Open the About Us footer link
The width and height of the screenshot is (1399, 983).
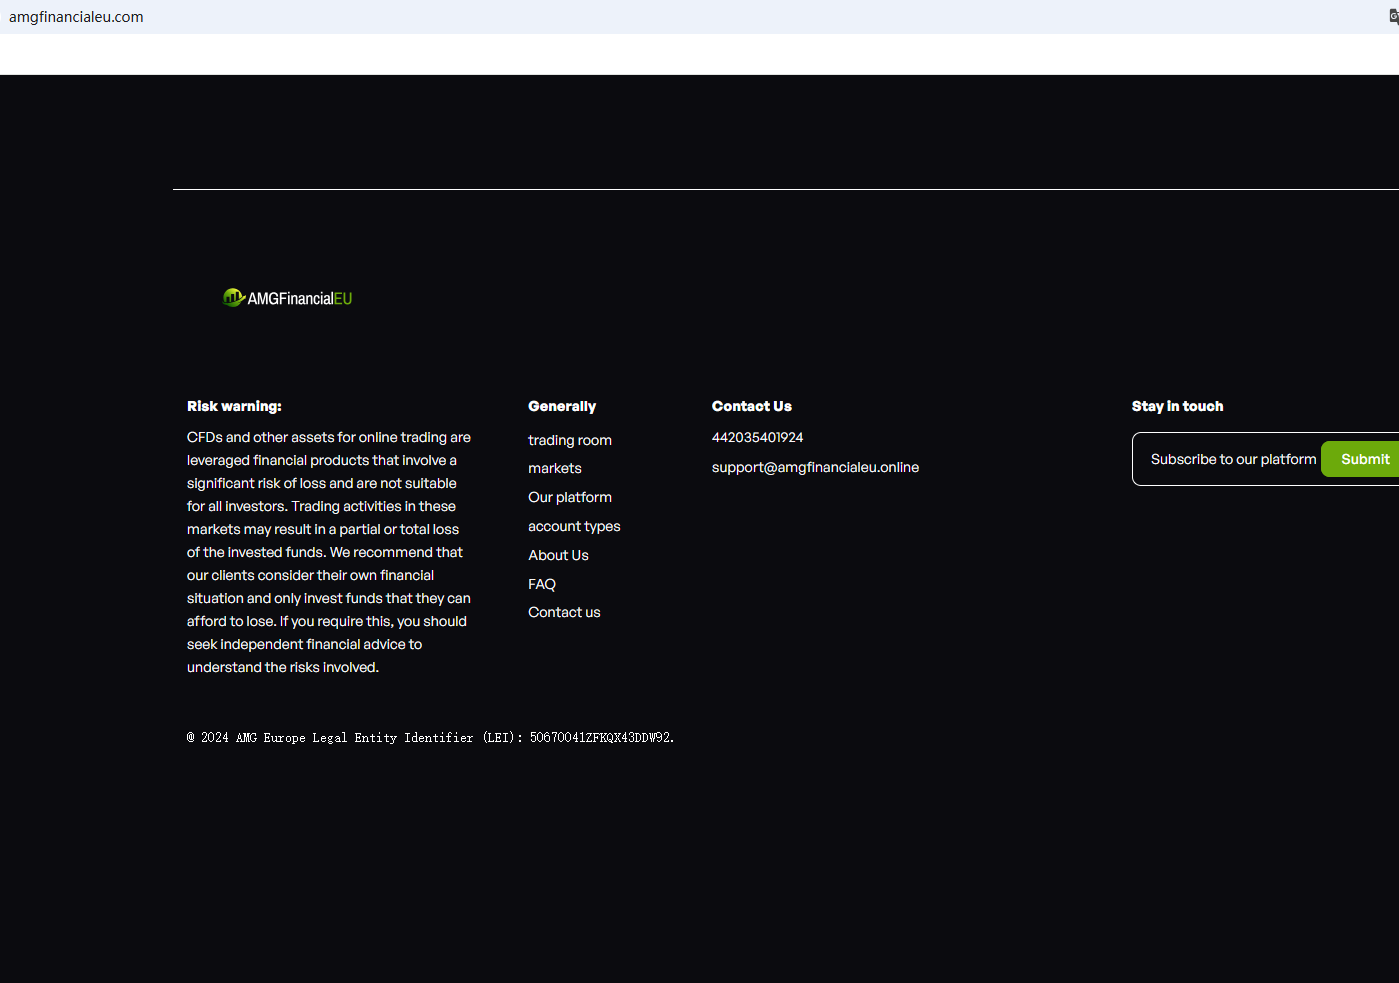tap(558, 555)
